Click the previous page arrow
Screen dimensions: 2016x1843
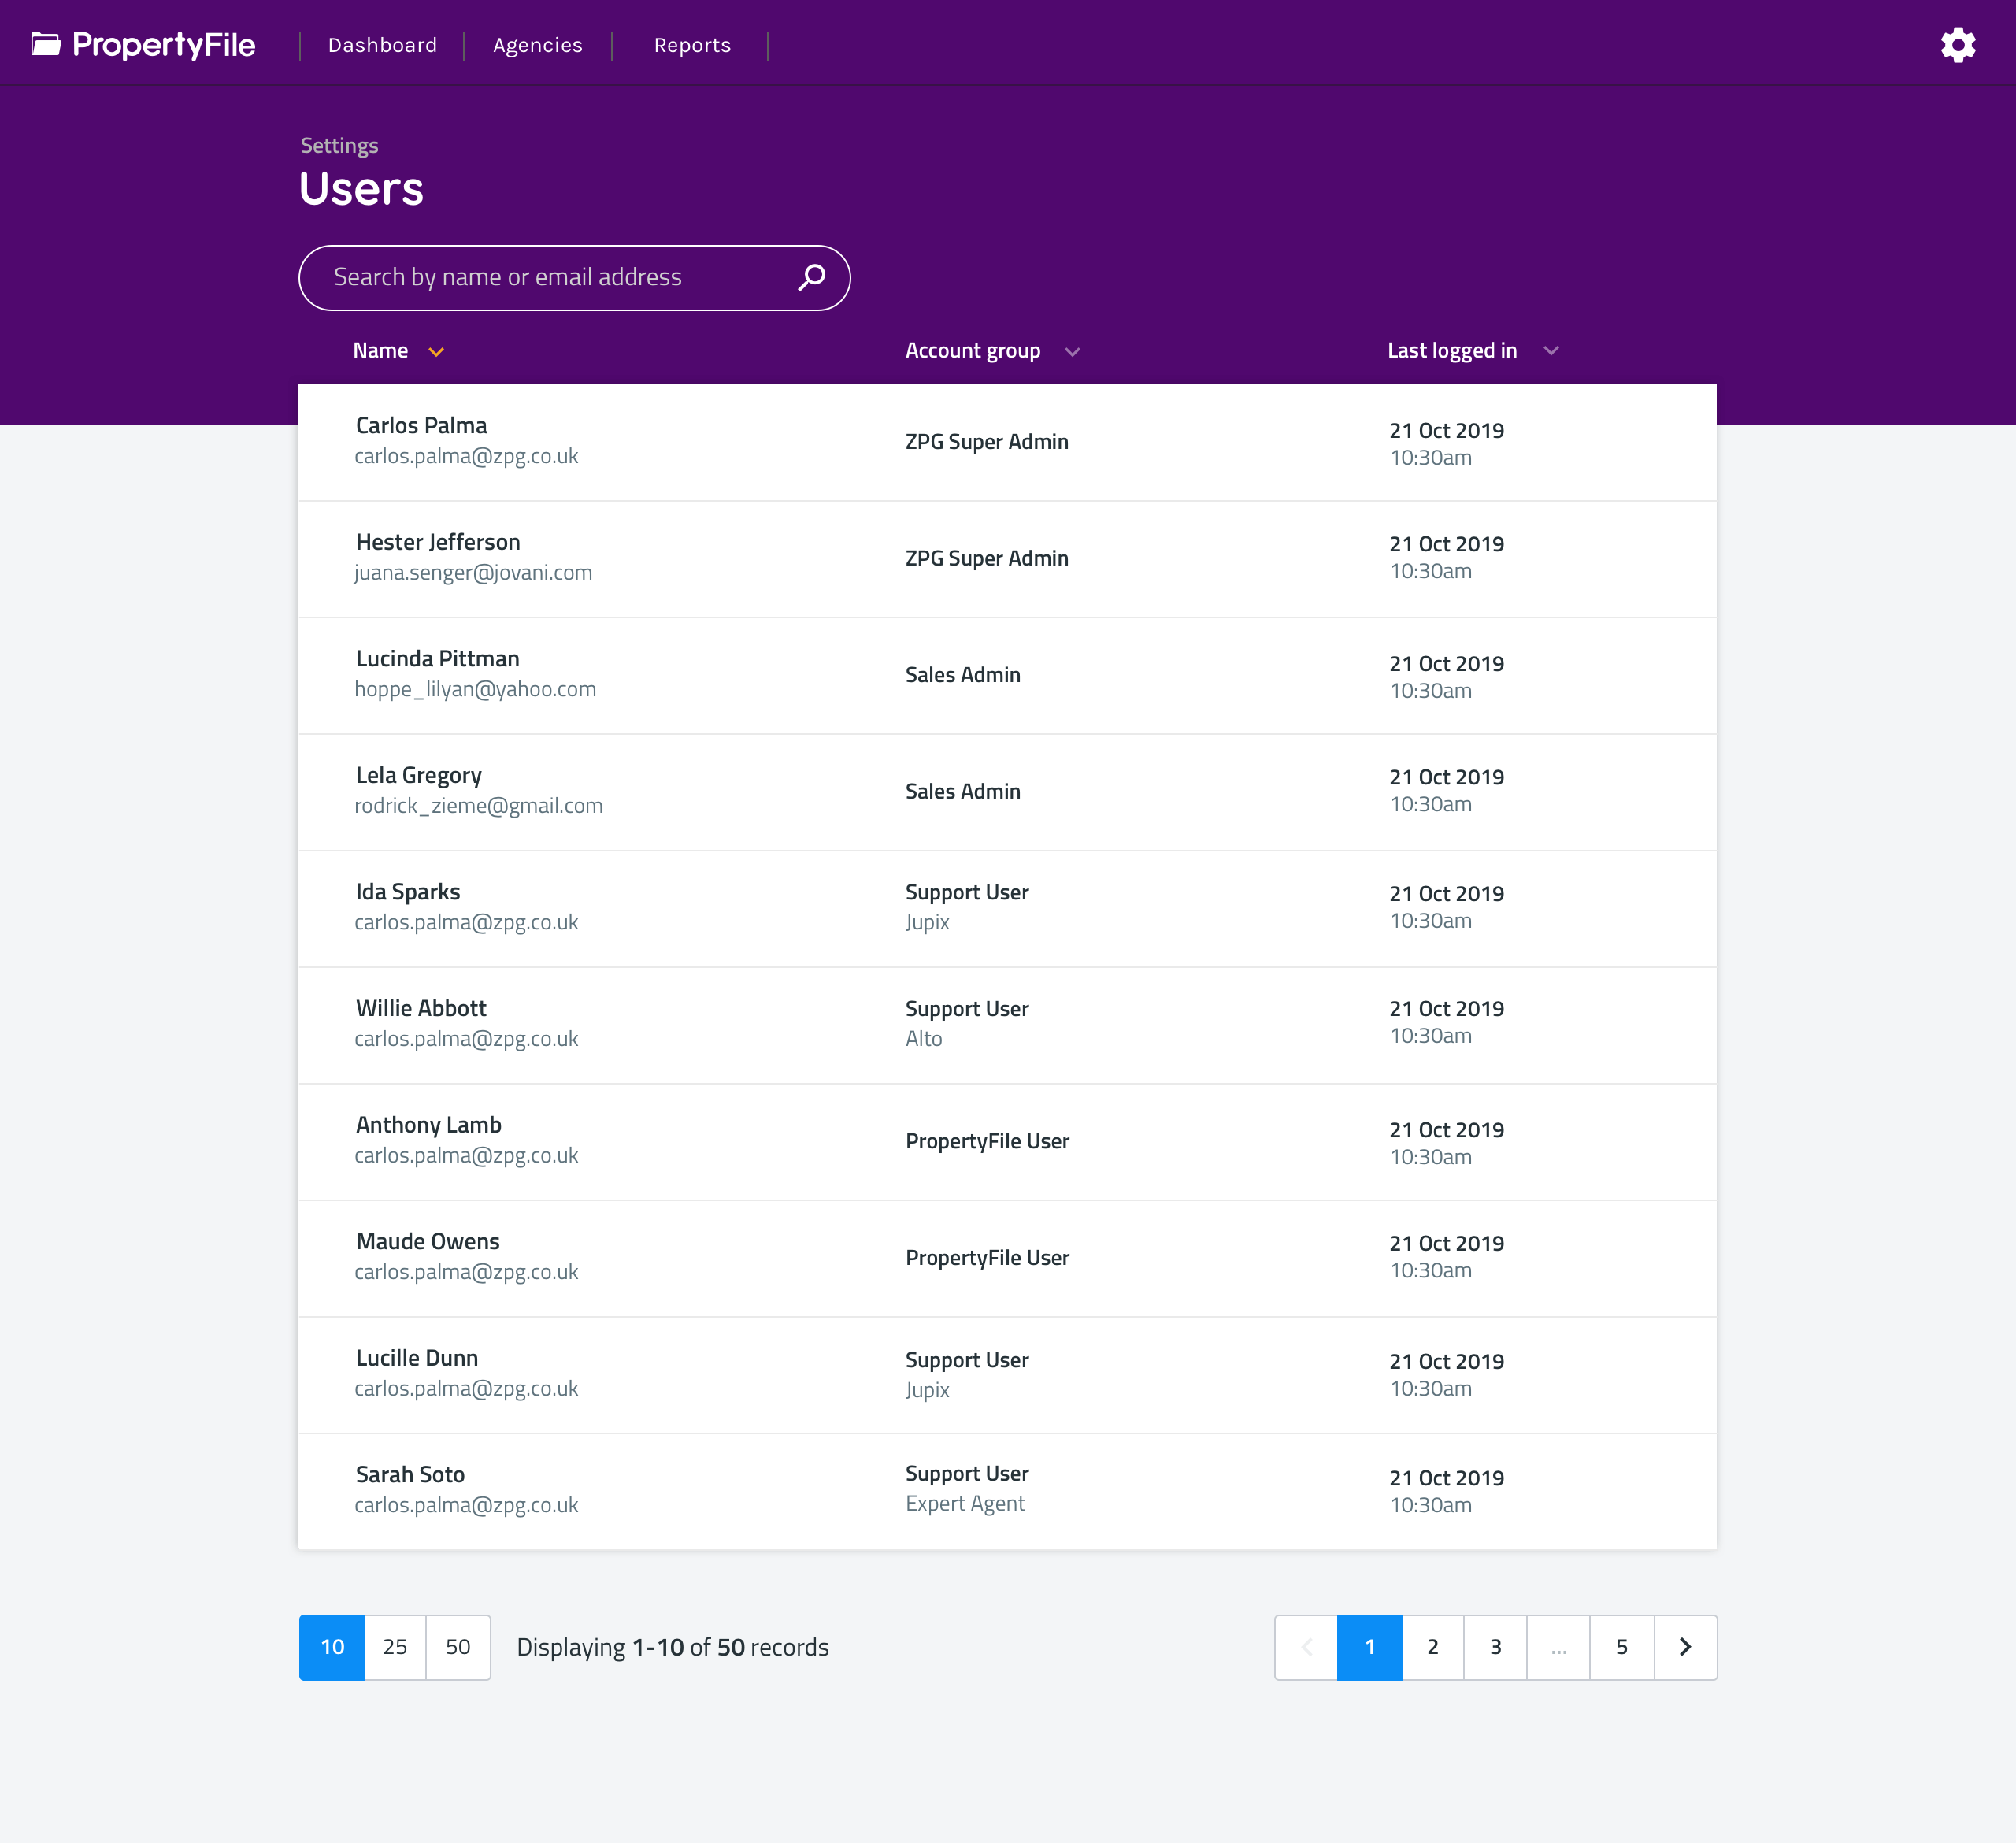(x=1306, y=1647)
